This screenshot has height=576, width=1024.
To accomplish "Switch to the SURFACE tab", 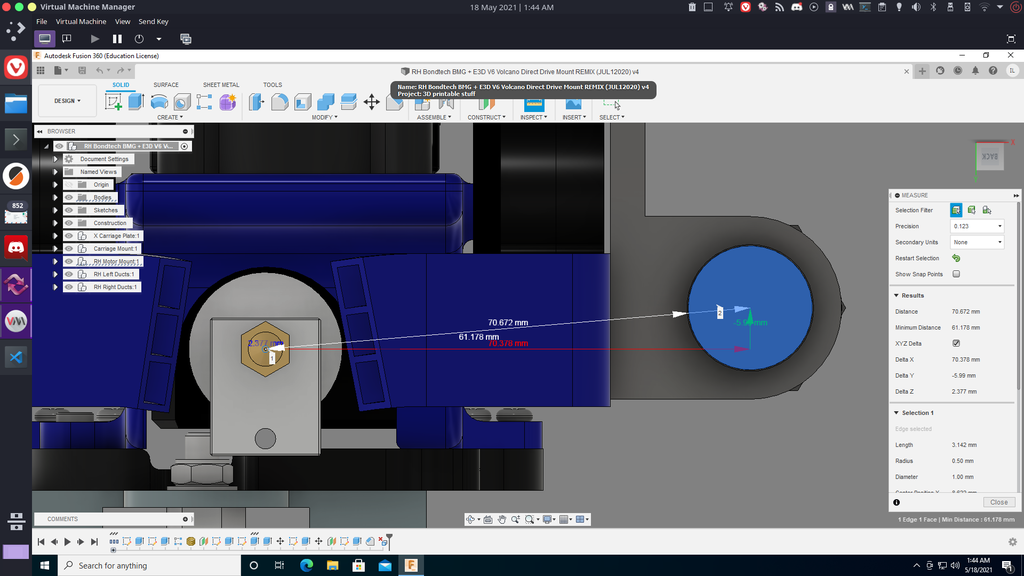I will click(166, 85).
